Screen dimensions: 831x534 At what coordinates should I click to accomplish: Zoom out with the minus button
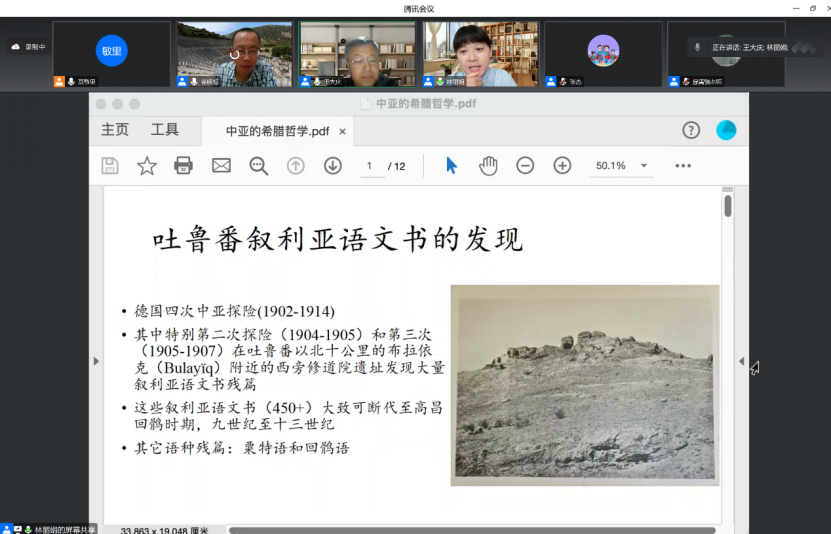(x=525, y=166)
